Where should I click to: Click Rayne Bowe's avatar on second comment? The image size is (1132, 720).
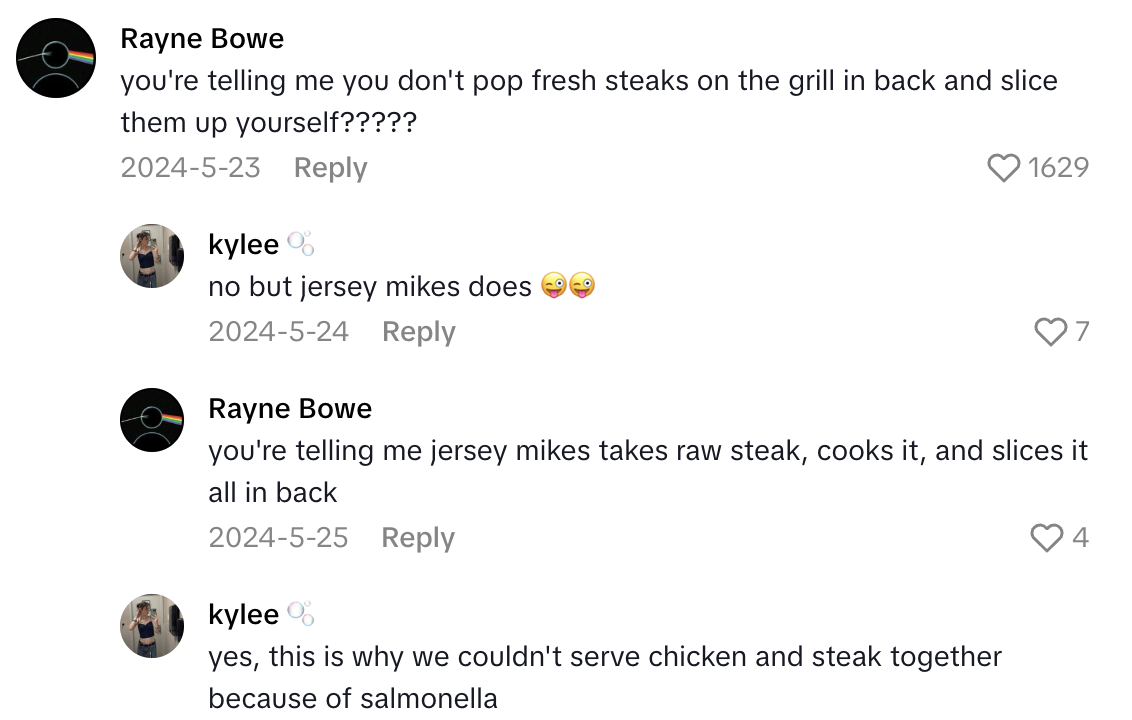(151, 420)
